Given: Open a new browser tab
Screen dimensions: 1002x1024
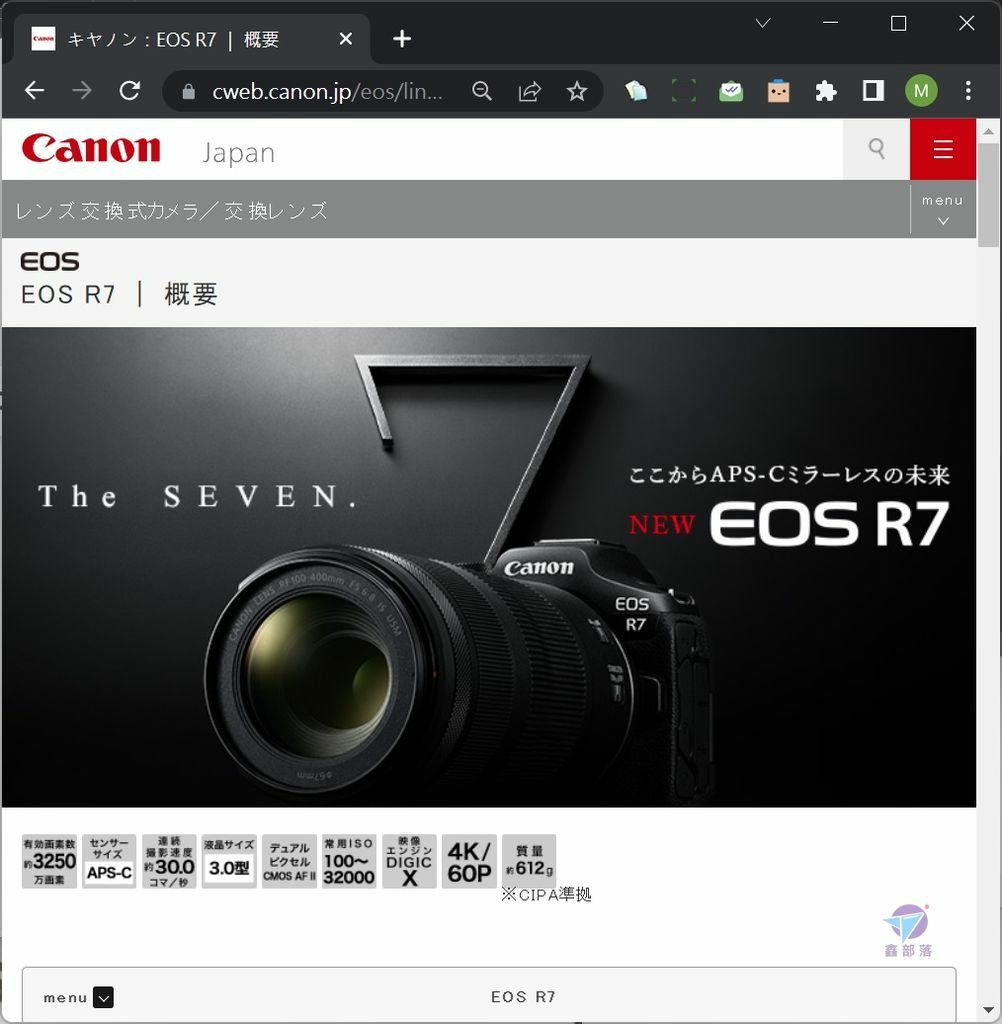Looking at the screenshot, I should pyautogui.click(x=402, y=39).
